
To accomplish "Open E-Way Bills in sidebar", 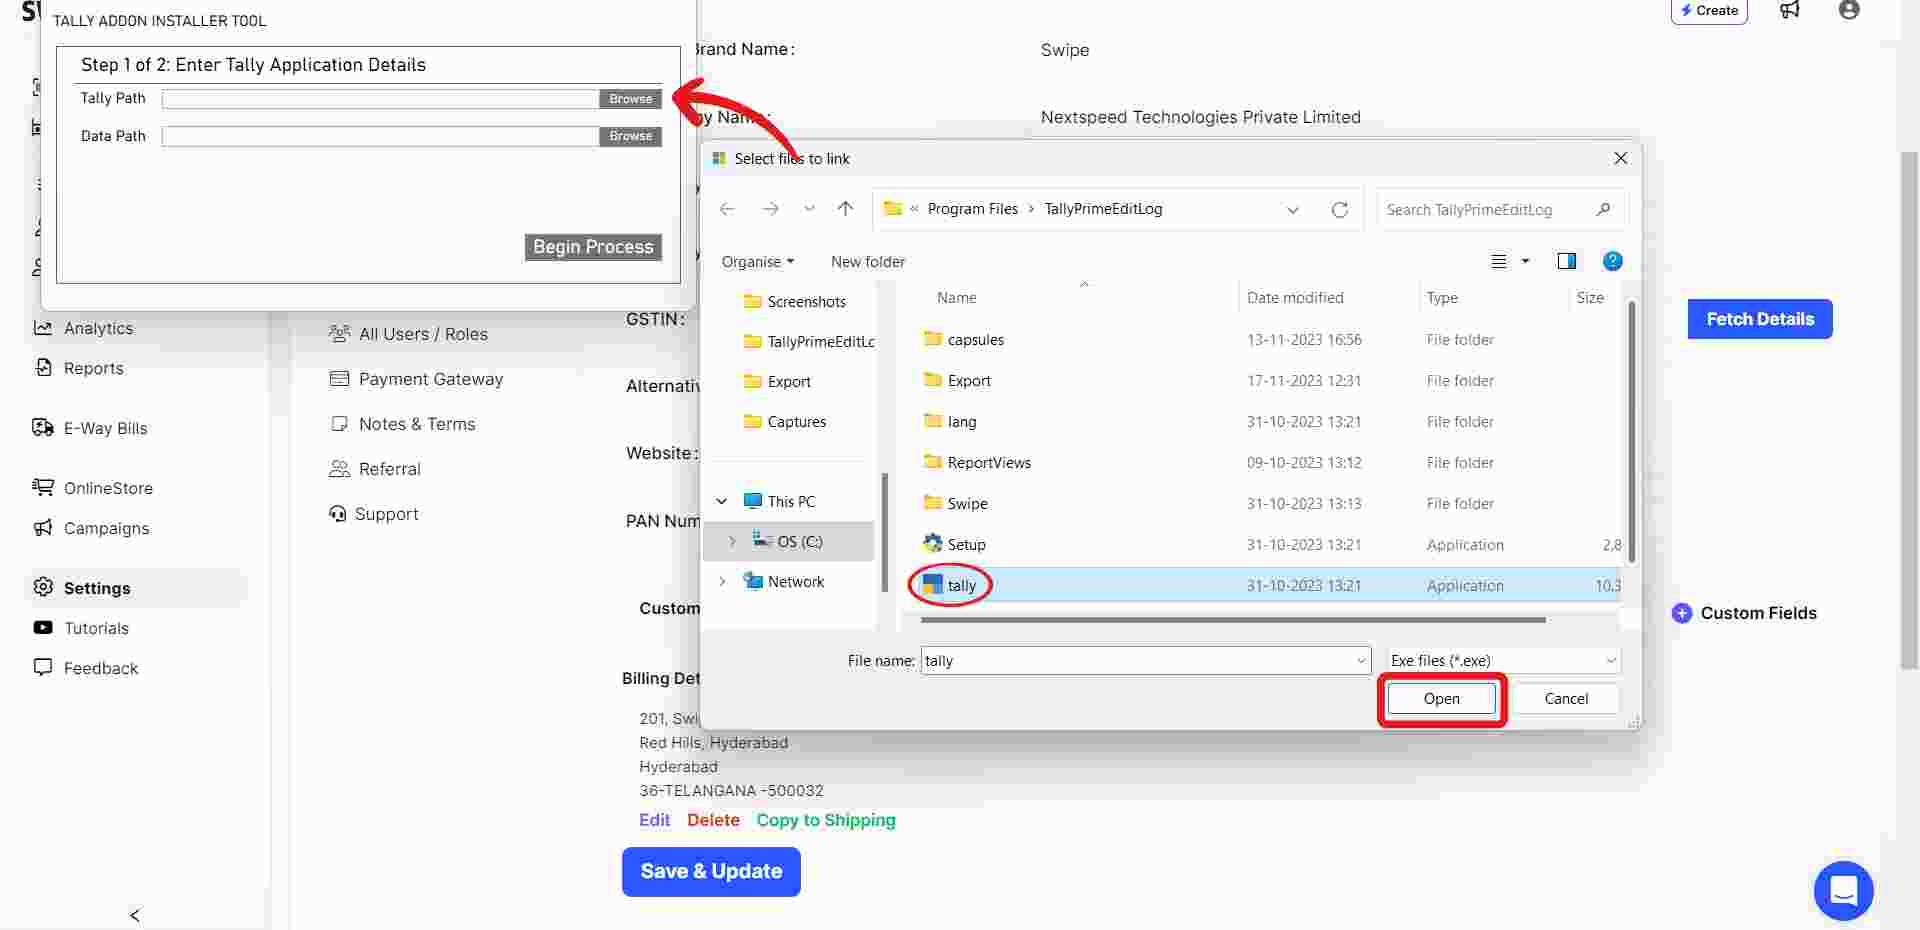I will coord(91,428).
